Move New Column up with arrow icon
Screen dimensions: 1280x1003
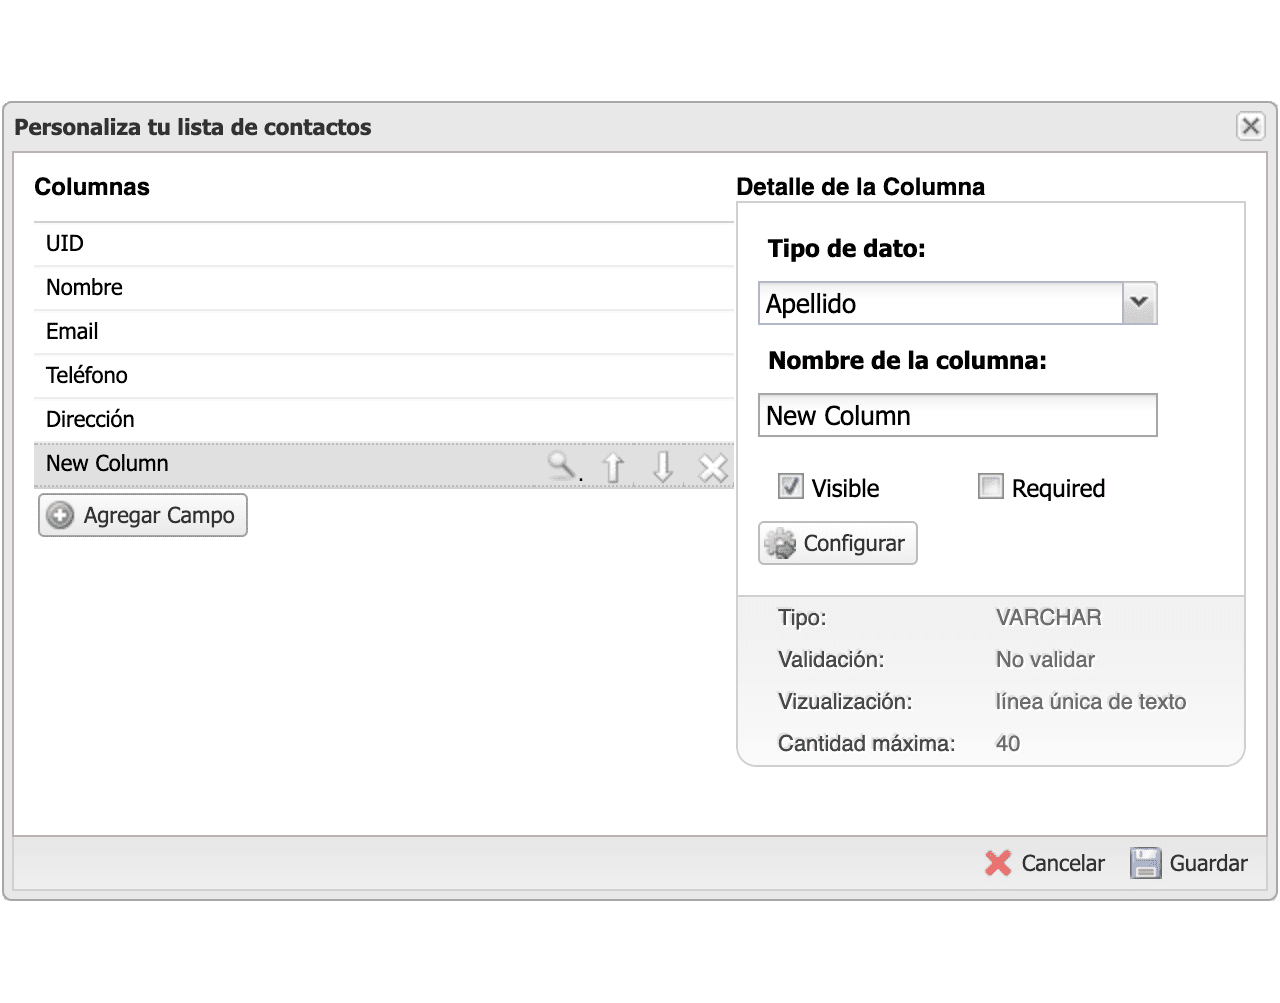613,467
